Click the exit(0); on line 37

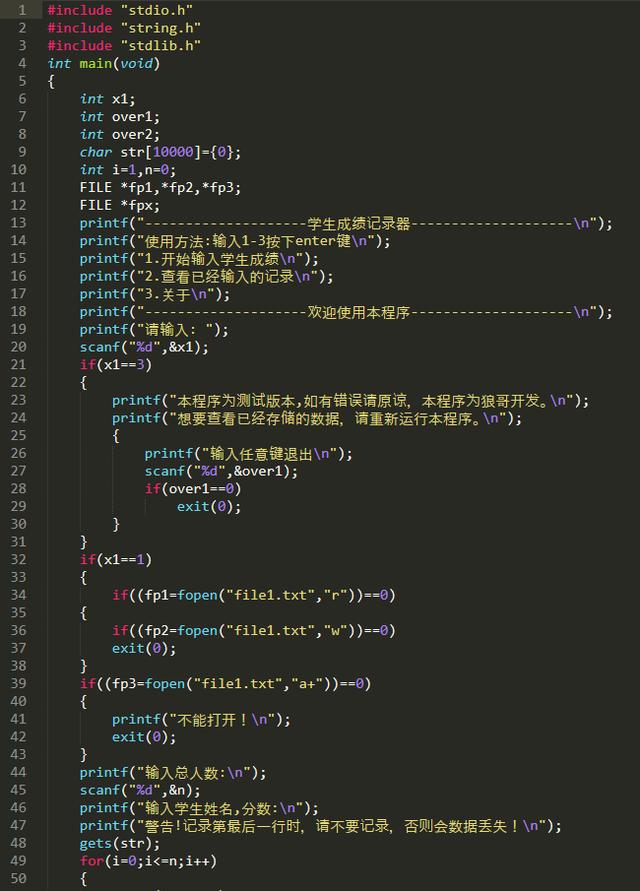coord(144,648)
